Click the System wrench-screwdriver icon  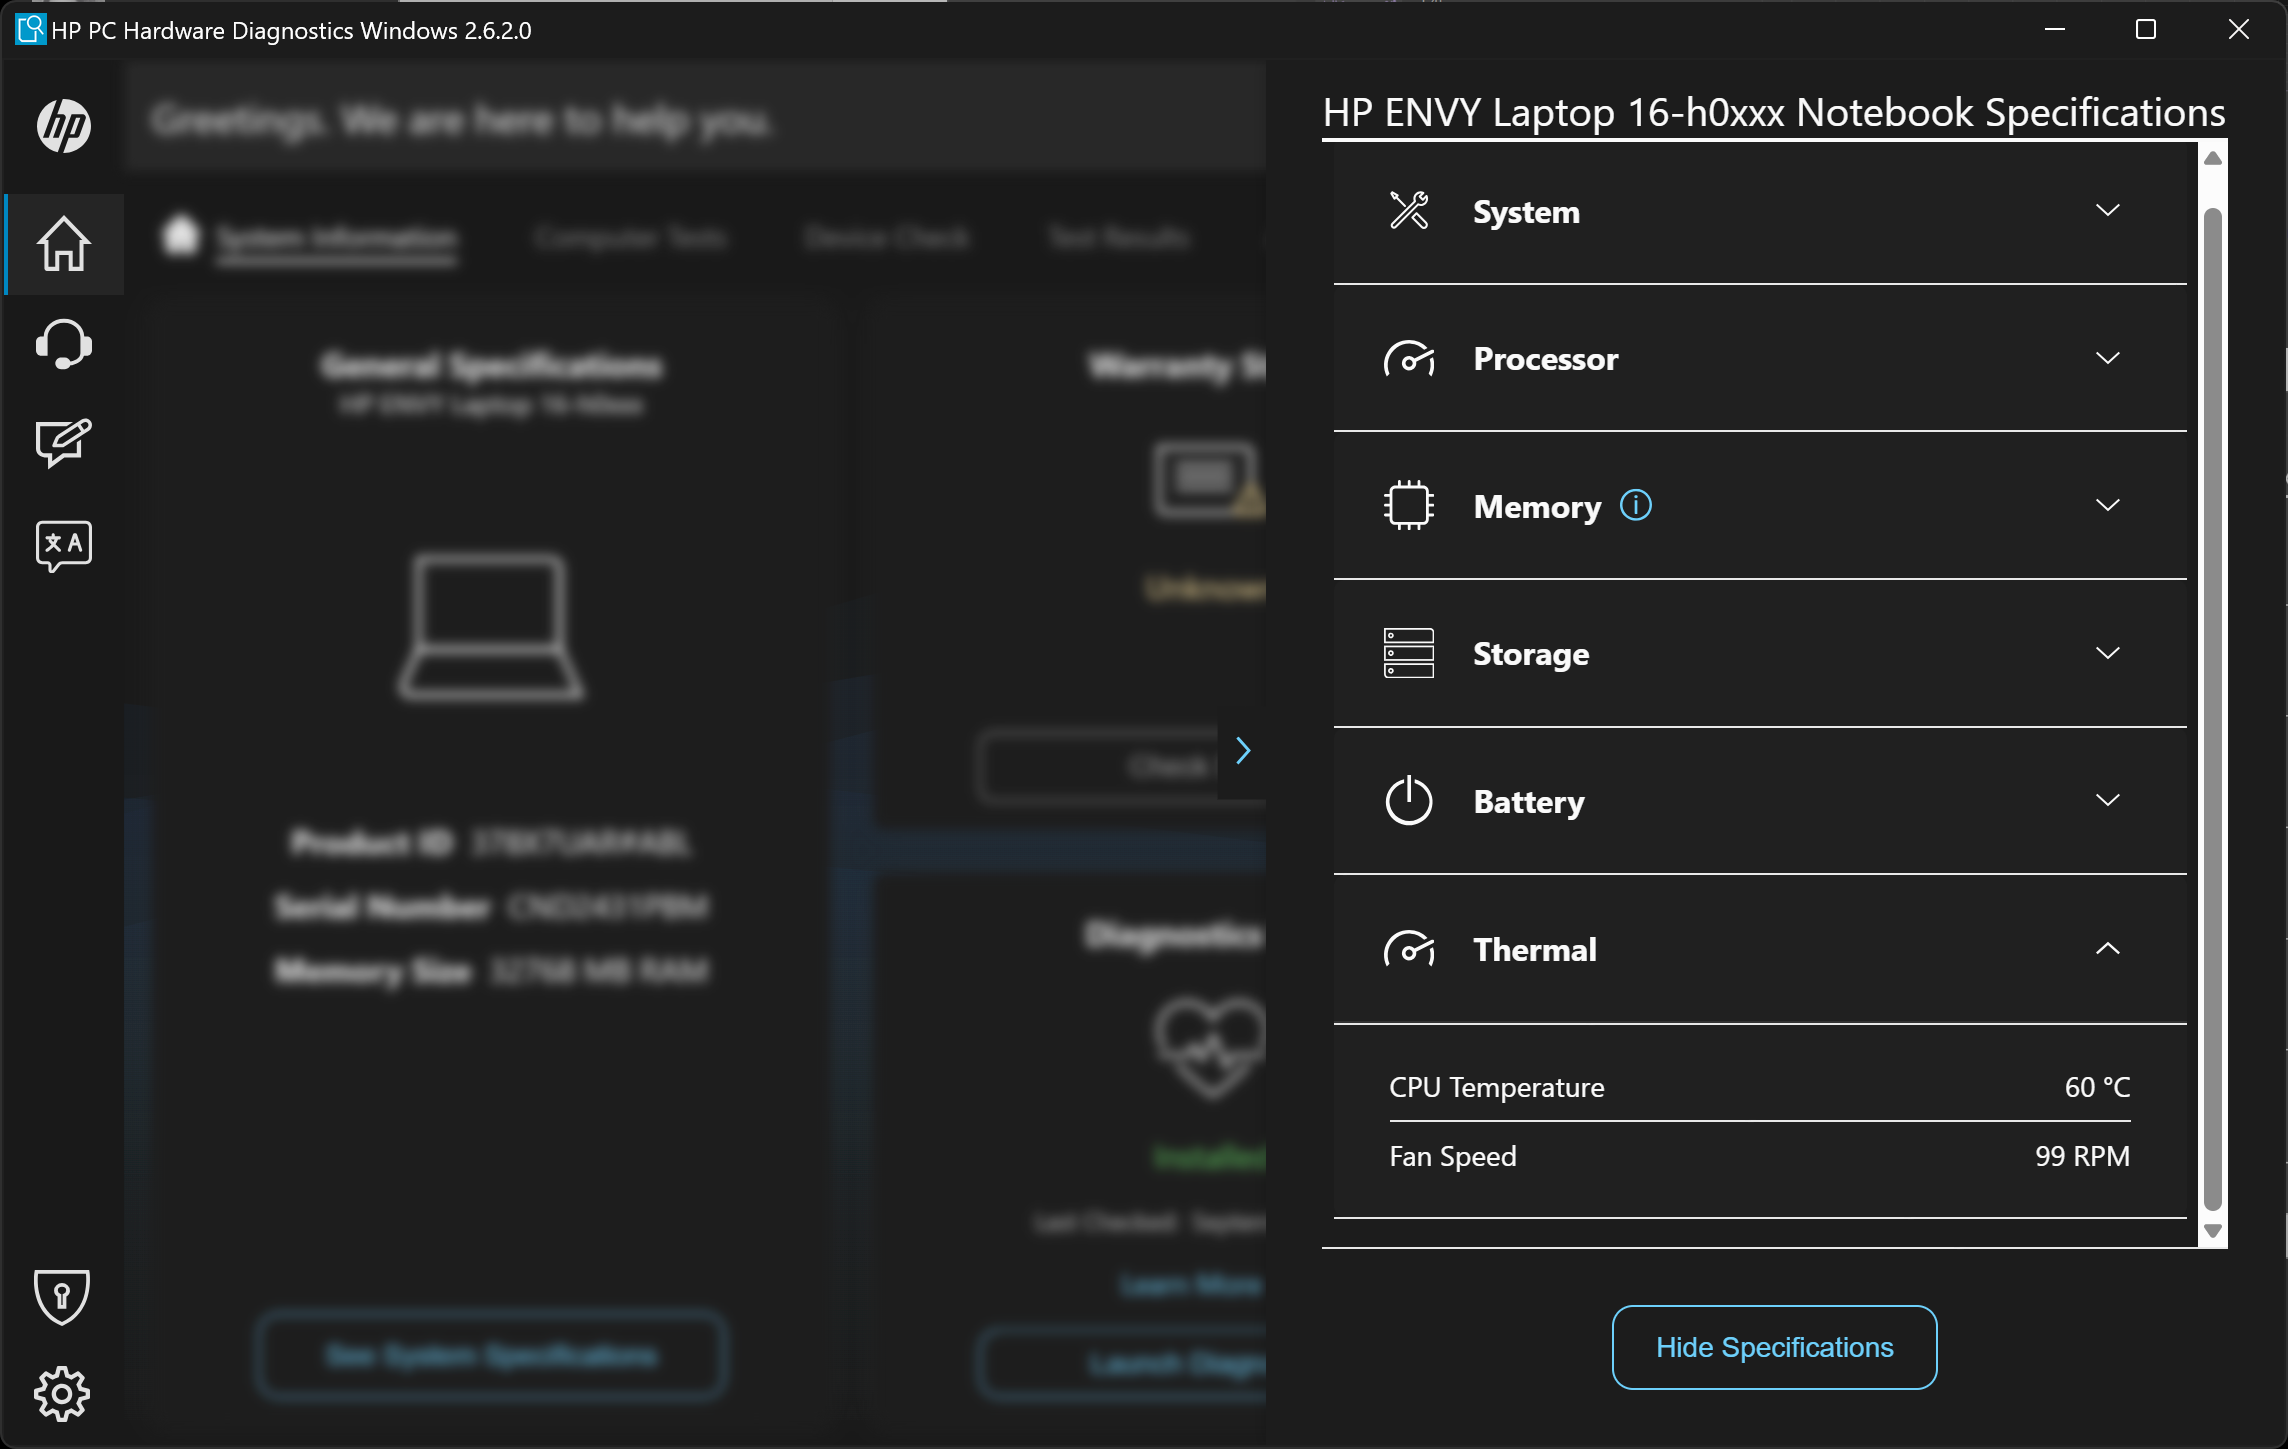pos(1409,211)
